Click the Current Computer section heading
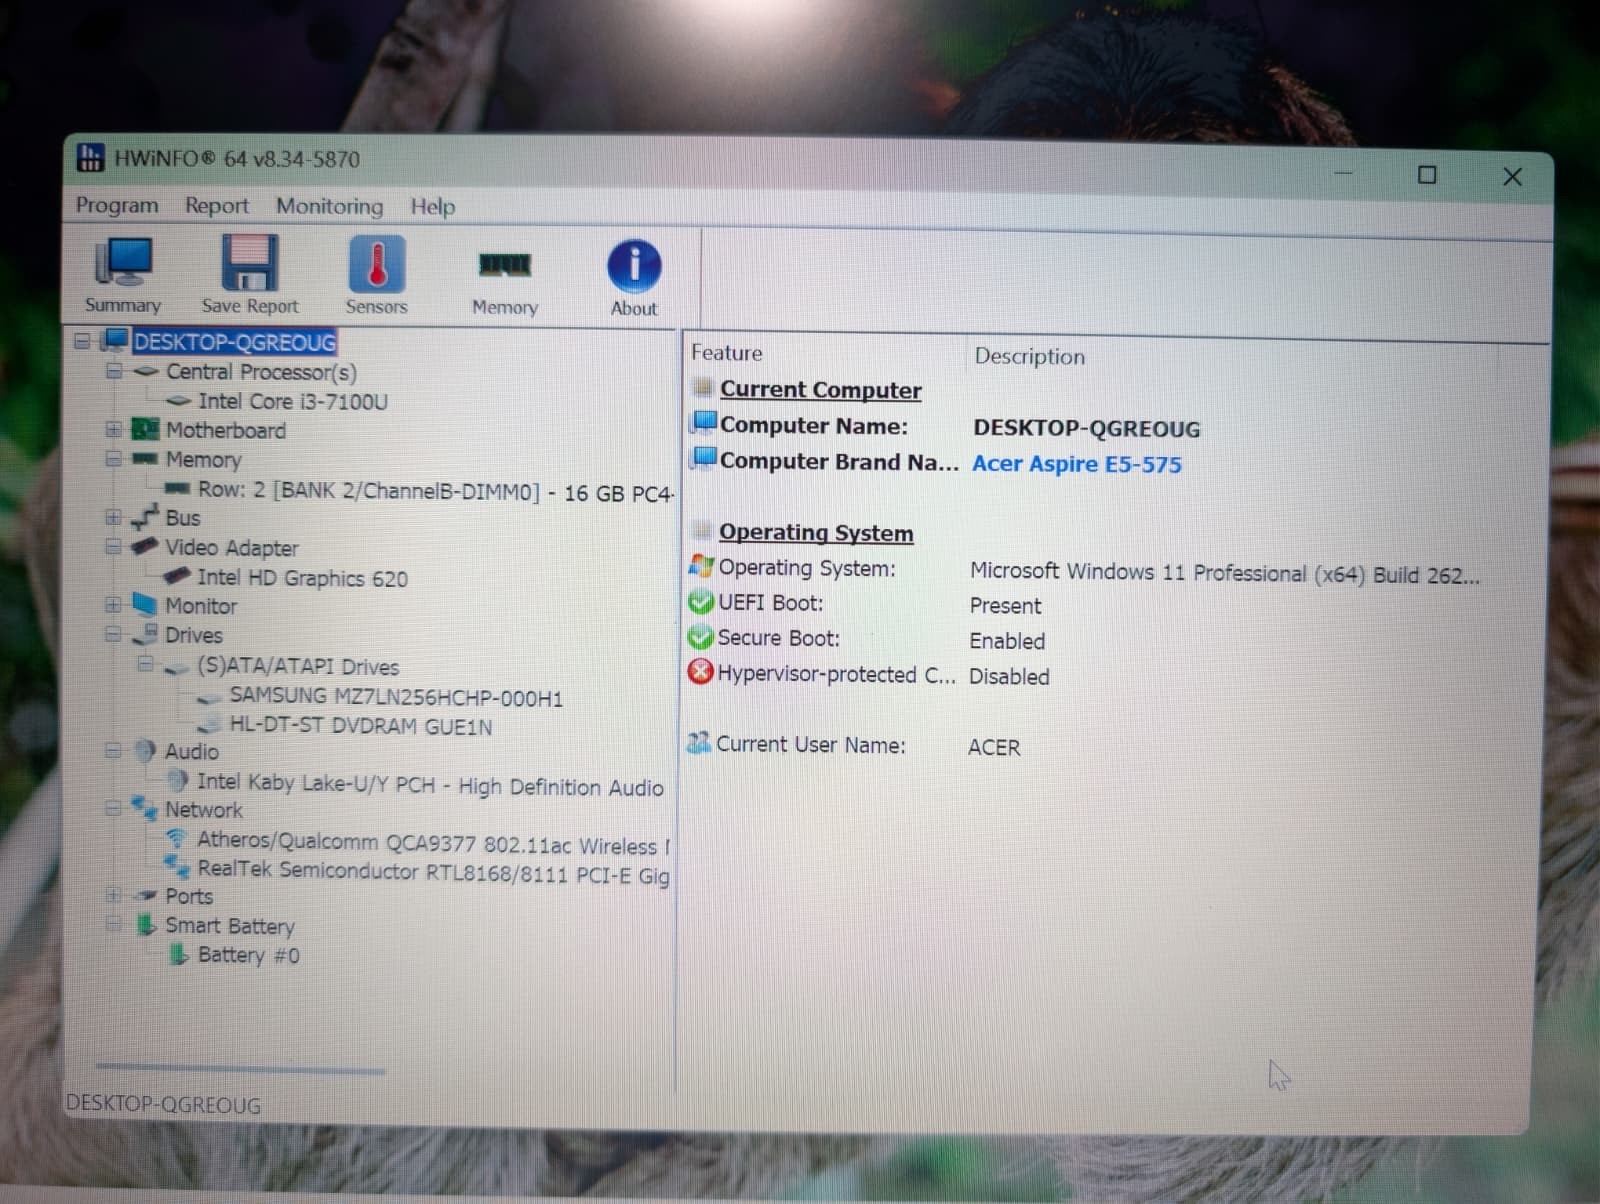This screenshot has height=1204, width=1600. click(x=820, y=389)
